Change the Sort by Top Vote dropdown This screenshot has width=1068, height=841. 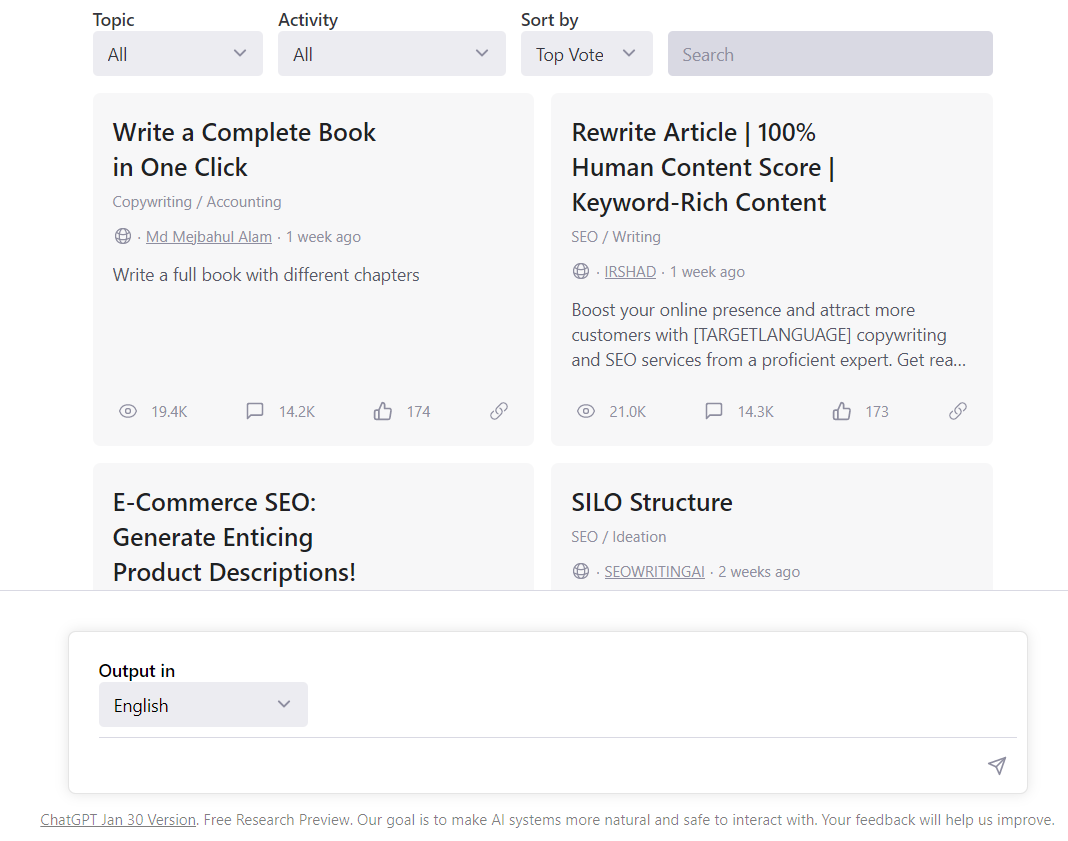[x=586, y=54]
